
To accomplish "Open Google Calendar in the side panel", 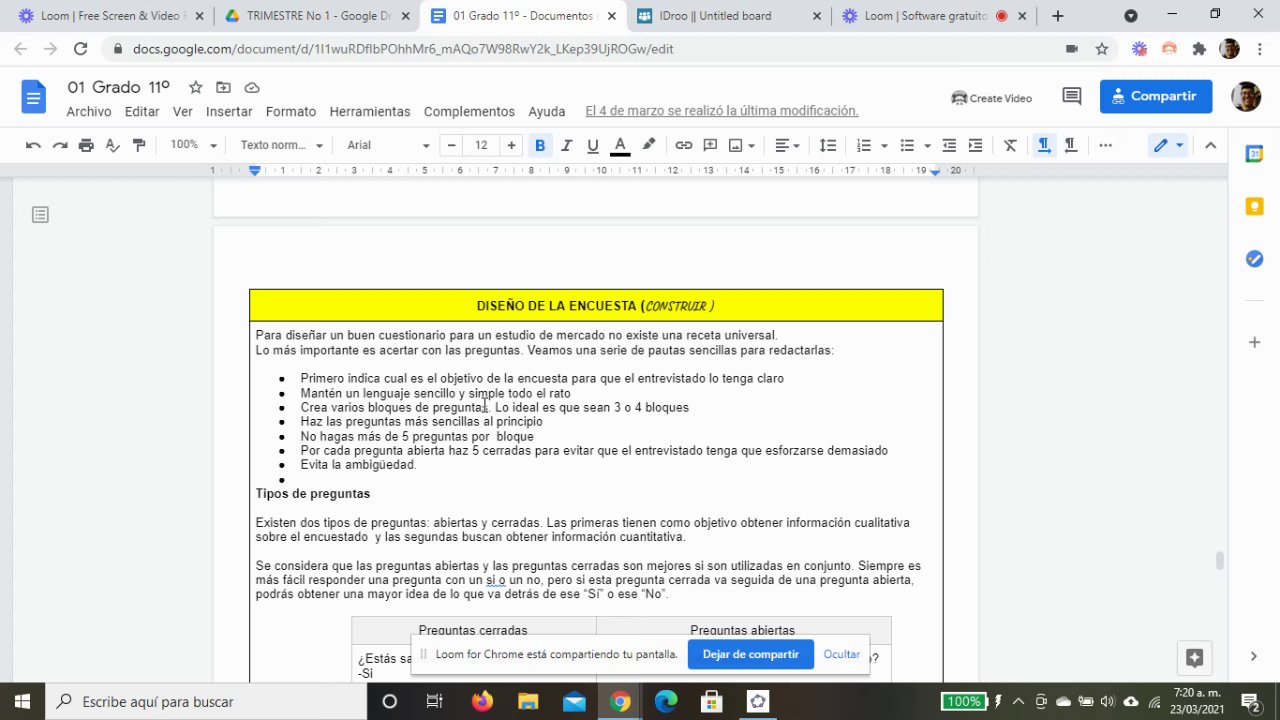I will click(x=1254, y=154).
